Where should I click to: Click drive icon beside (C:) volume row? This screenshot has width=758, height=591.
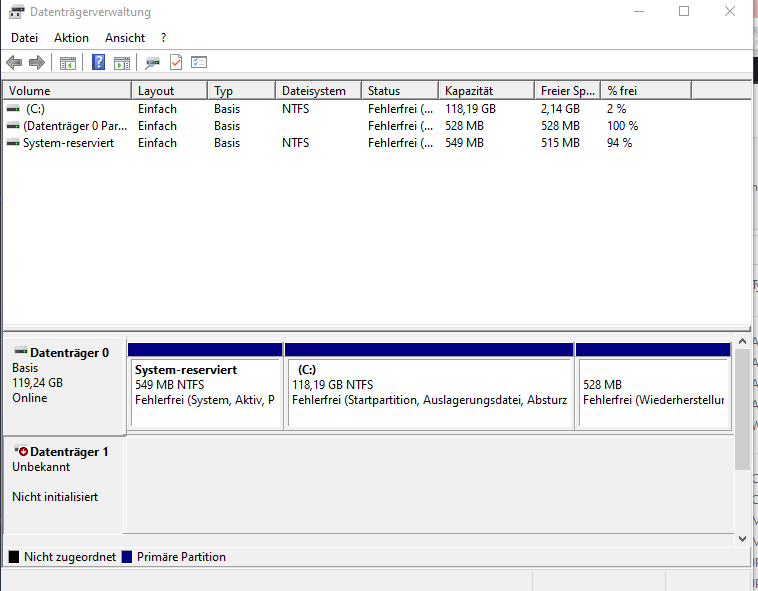[14, 109]
